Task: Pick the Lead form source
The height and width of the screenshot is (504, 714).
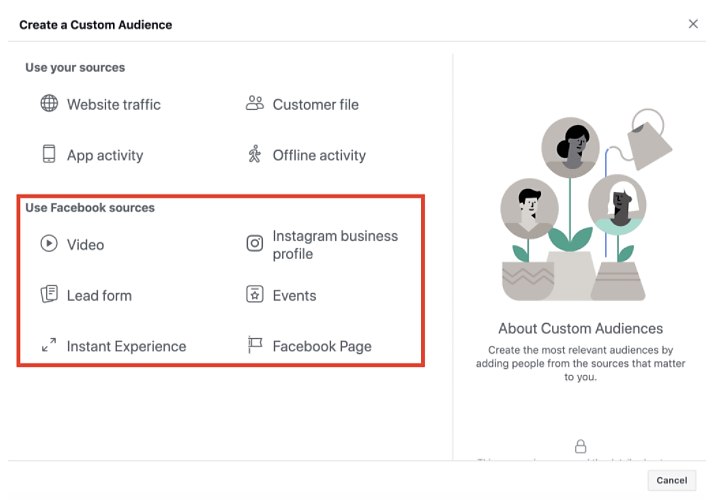Action: [x=86, y=295]
